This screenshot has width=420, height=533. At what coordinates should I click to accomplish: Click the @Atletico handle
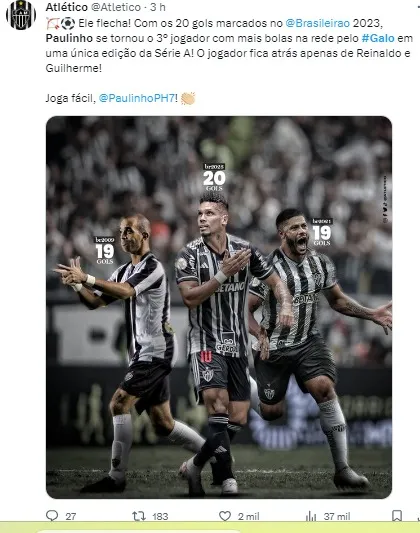[x=116, y=7]
